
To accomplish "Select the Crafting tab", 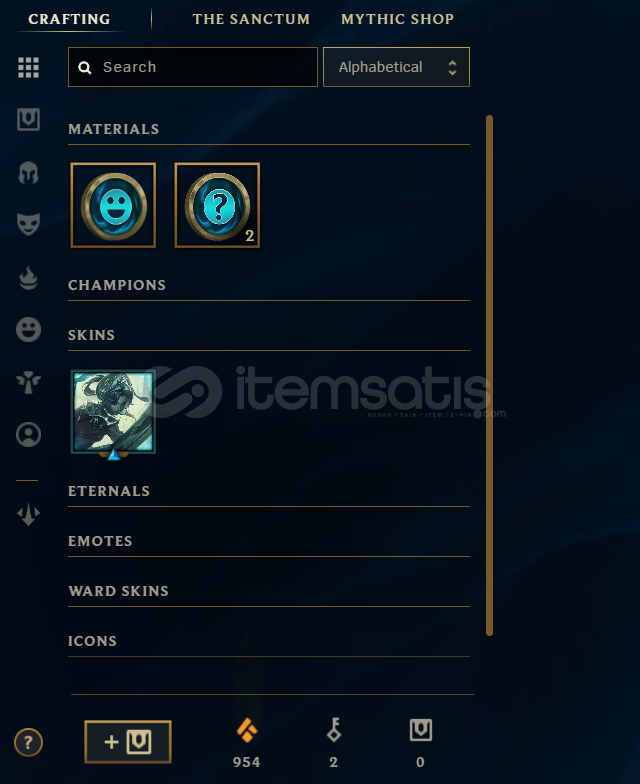I will click(69, 19).
